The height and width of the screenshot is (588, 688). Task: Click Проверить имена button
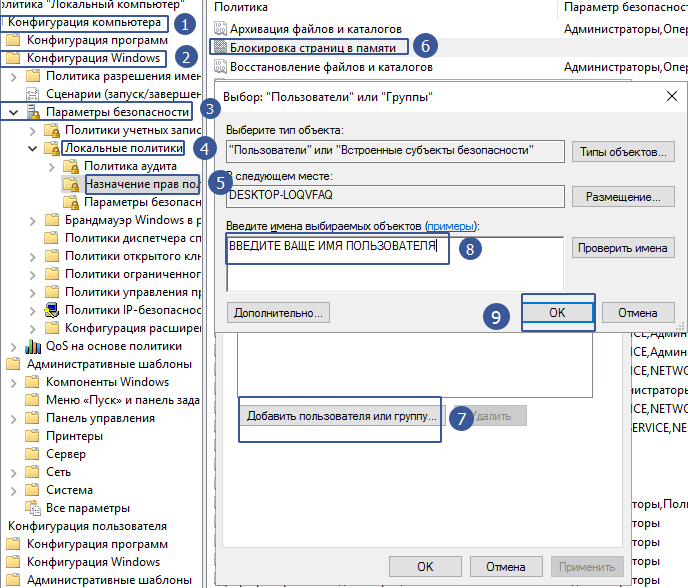click(x=623, y=248)
